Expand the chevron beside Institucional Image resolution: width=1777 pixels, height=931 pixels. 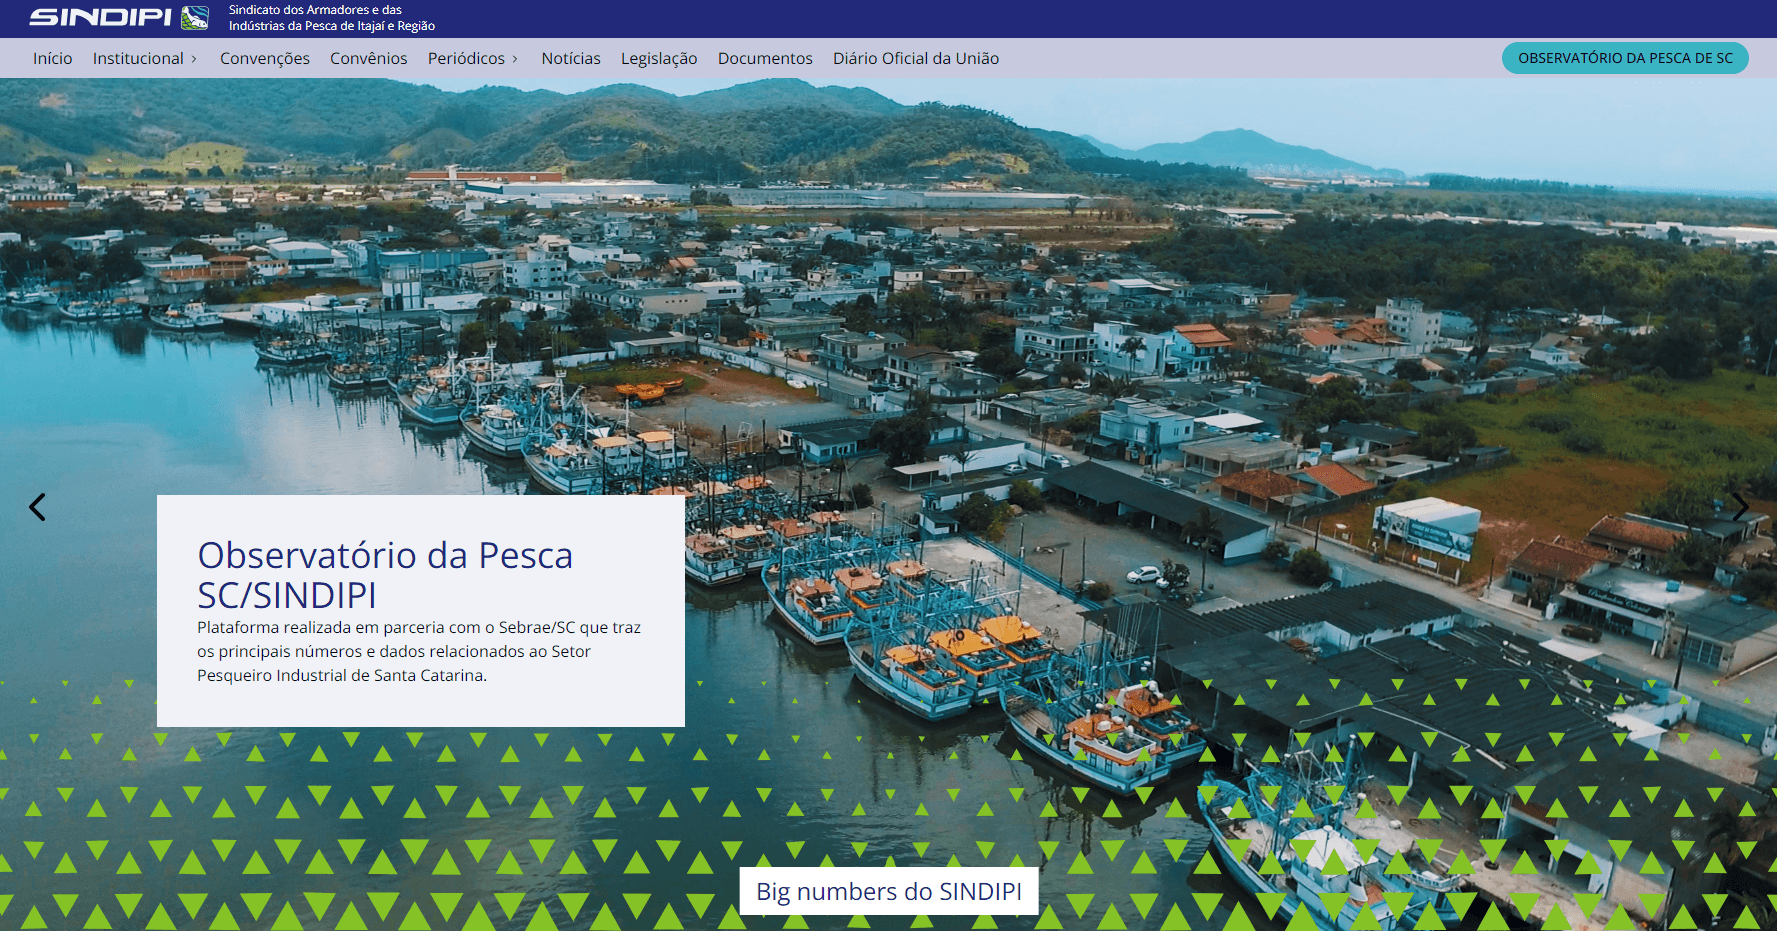click(x=194, y=59)
